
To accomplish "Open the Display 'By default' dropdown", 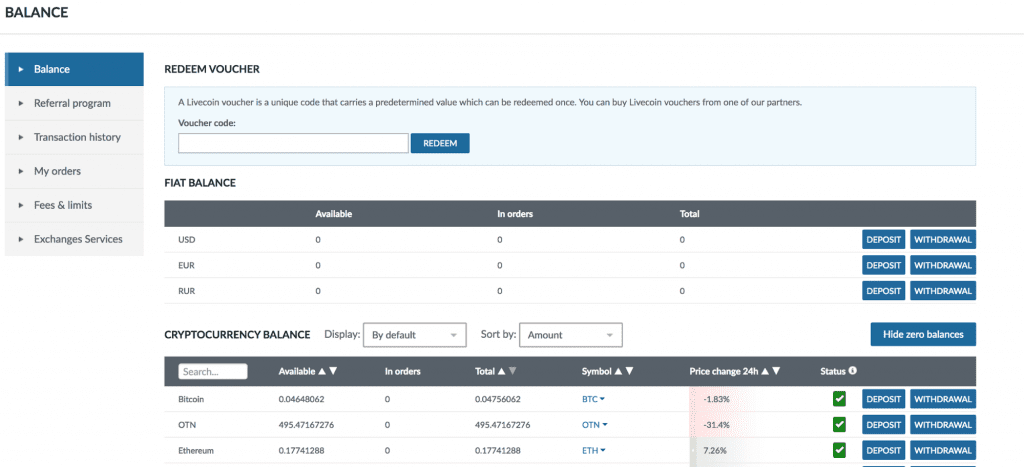I will click(x=415, y=334).
